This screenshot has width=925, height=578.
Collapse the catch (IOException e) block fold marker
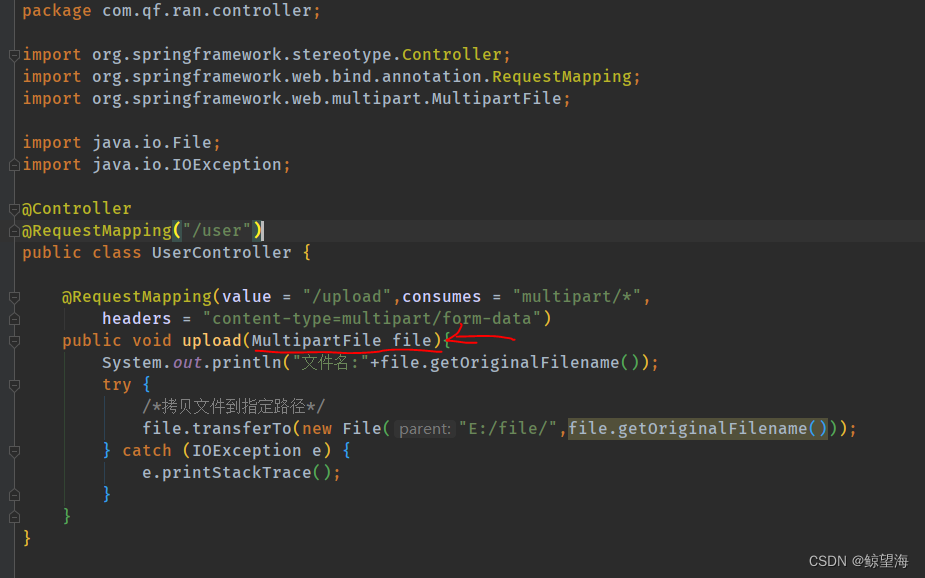pyautogui.click(x=15, y=451)
